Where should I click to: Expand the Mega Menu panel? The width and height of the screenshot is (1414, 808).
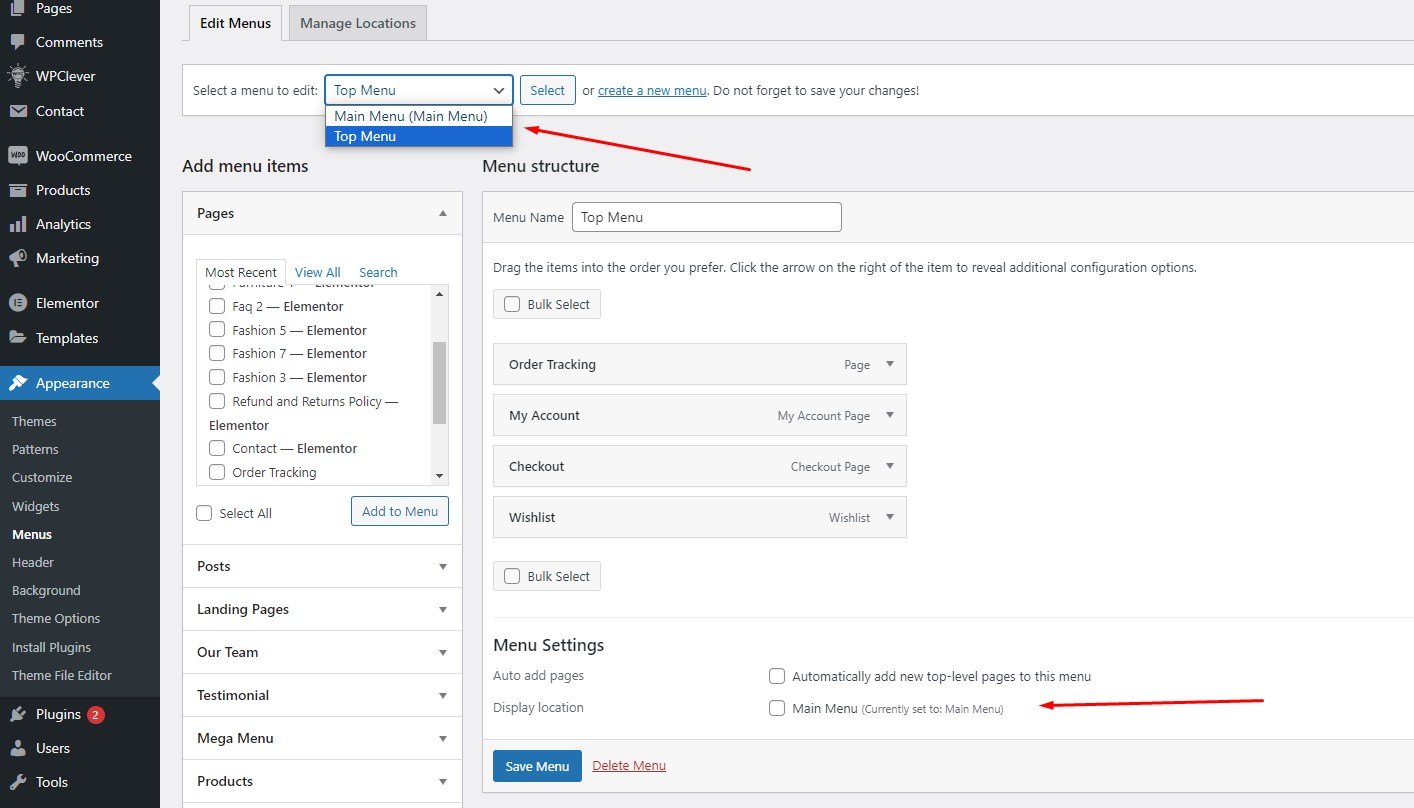tap(443, 738)
